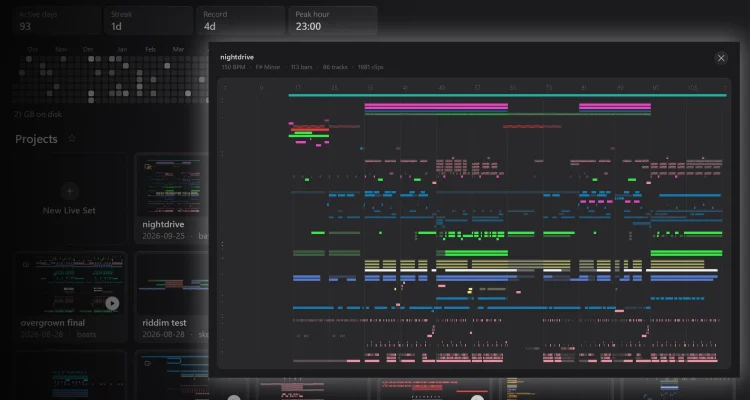Select the magenta clip starting at bar 81

tap(615, 105)
